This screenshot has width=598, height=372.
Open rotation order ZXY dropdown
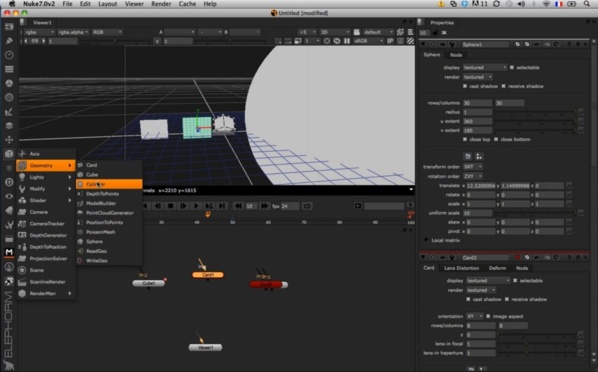coord(473,176)
